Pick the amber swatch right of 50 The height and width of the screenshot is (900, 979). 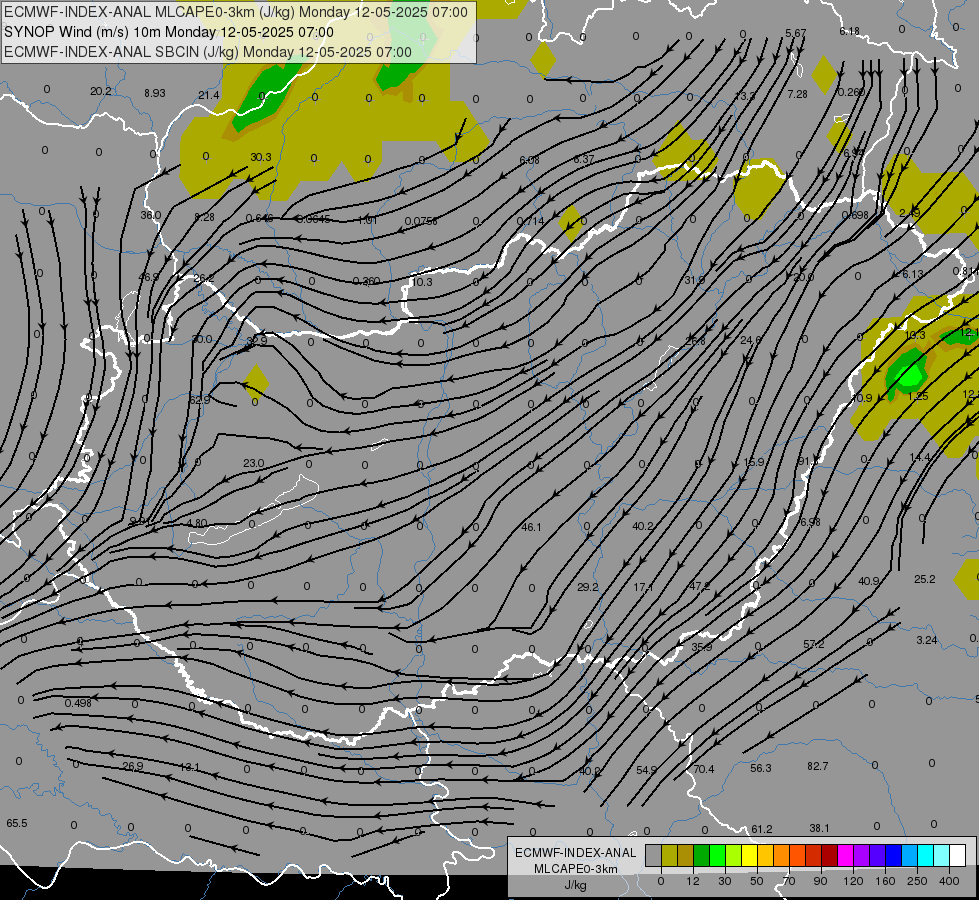click(766, 855)
